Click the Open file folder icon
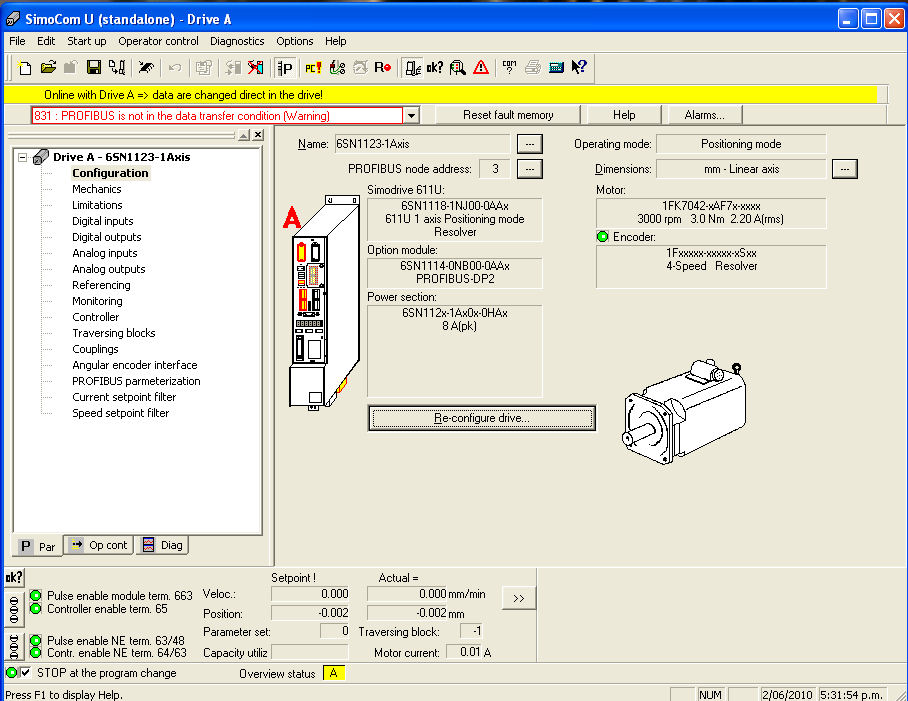Image resolution: width=908 pixels, height=701 pixels. 48,68
